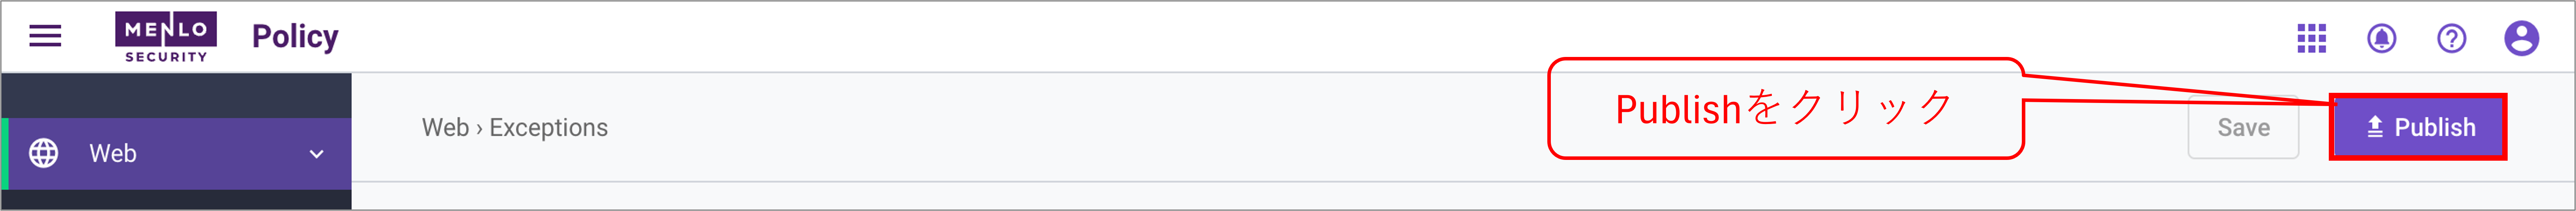The height and width of the screenshot is (211, 2576).
Task: Open the hamburger navigation menu
Action: 45,37
